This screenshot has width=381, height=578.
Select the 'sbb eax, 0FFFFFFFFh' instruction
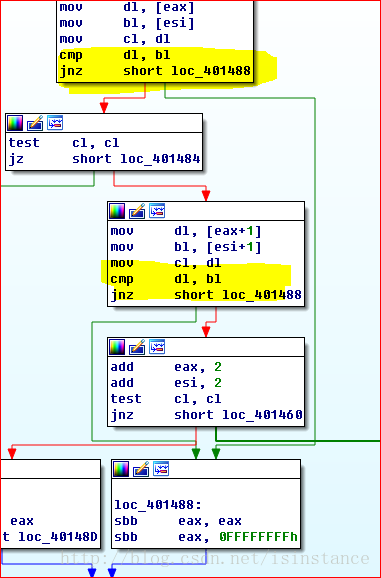pos(206,537)
